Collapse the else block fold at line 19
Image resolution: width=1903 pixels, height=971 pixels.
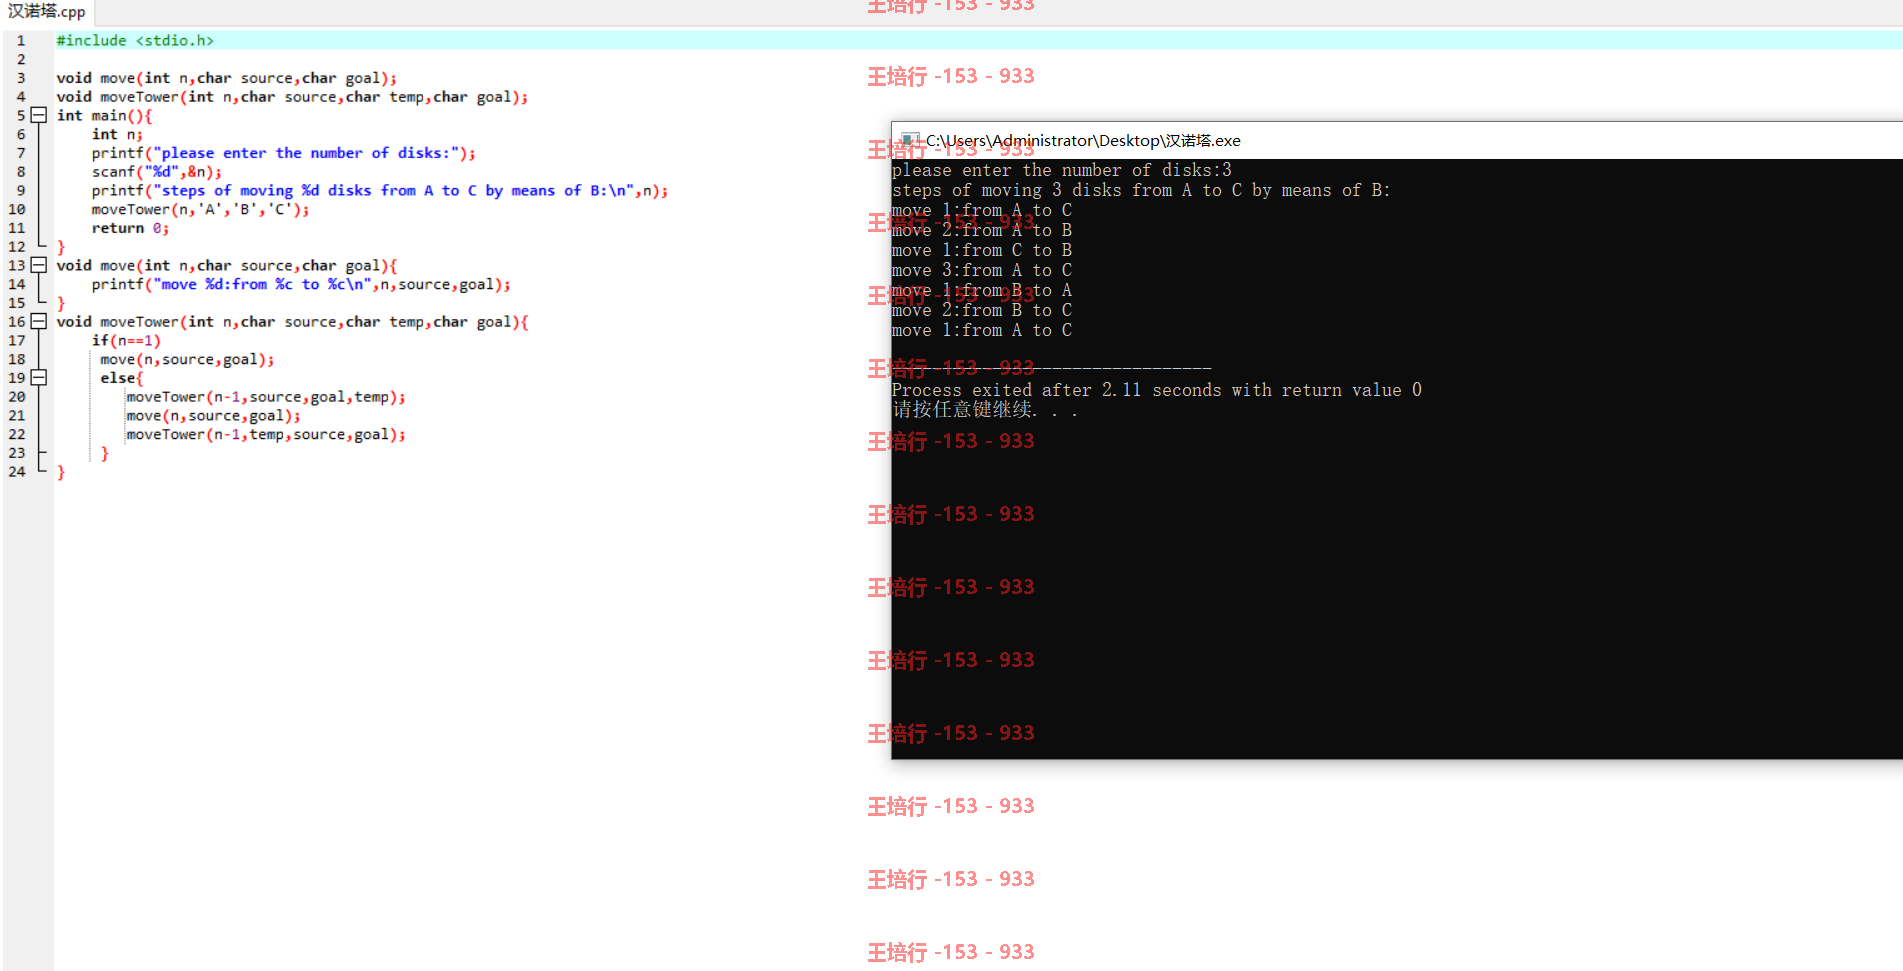coord(39,377)
